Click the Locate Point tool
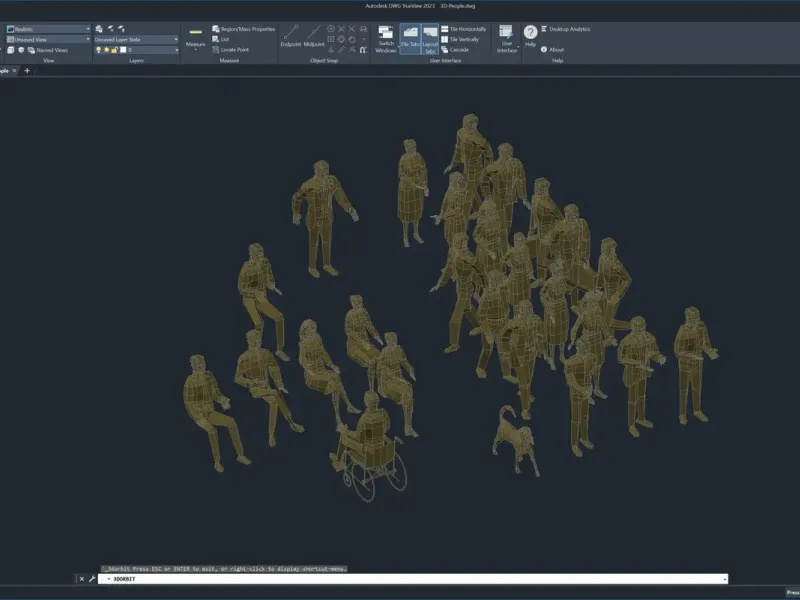Image resolution: width=800 pixels, height=600 pixels. (234, 49)
